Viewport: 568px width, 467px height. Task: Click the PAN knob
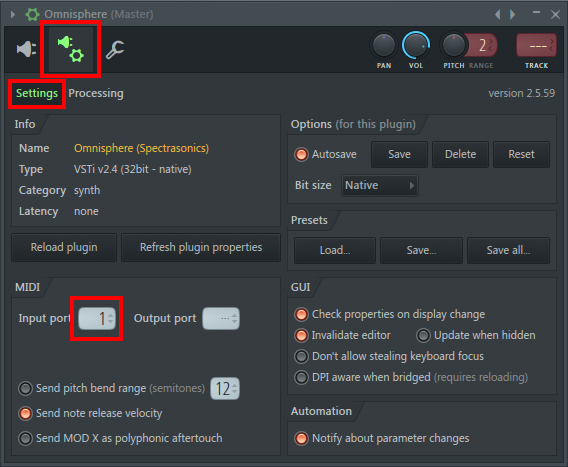(384, 45)
